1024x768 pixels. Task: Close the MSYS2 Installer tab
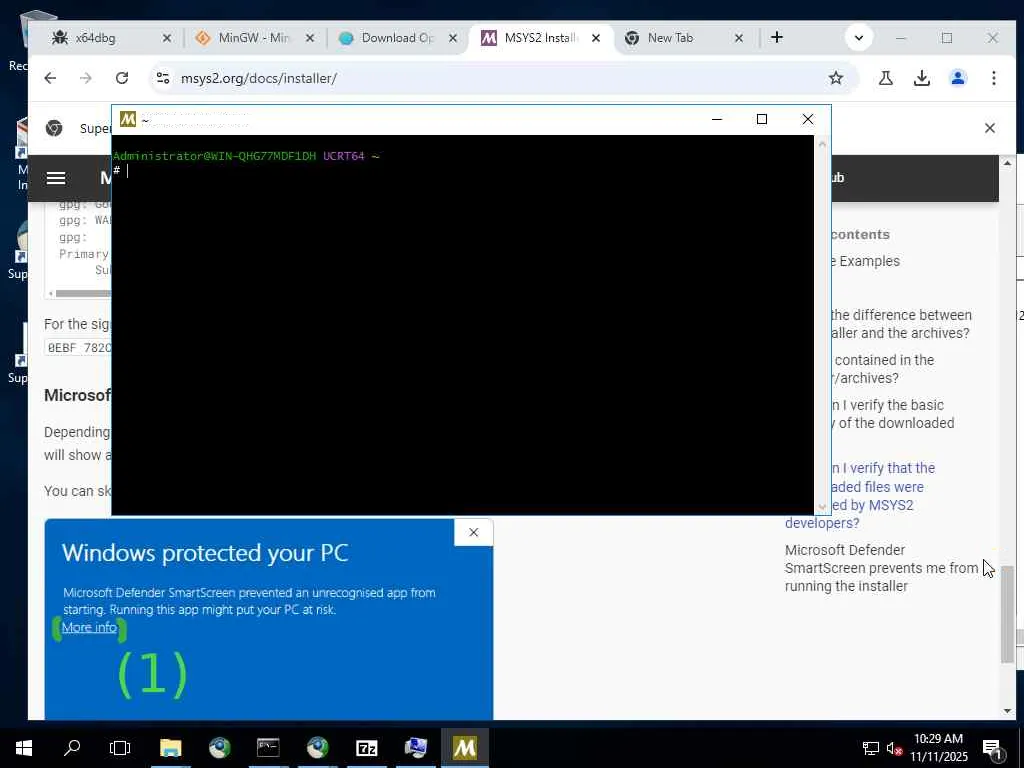[596, 39]
